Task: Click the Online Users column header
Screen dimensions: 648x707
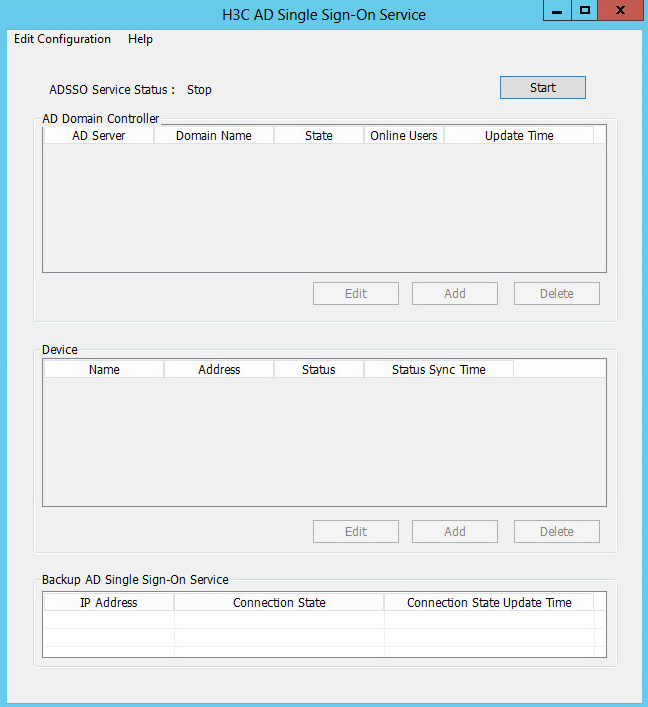Action: point(404,136)
